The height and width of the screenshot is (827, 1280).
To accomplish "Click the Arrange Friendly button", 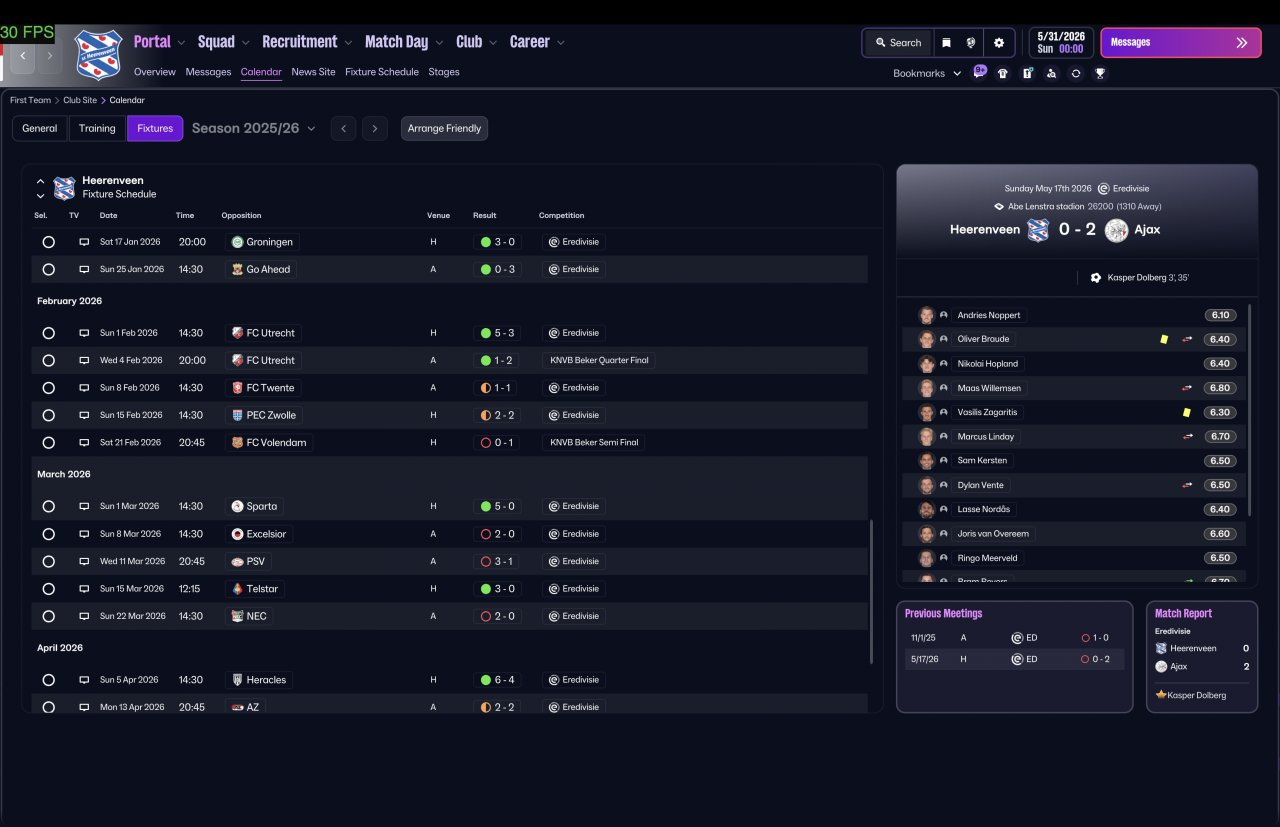I will coord(444,128).
